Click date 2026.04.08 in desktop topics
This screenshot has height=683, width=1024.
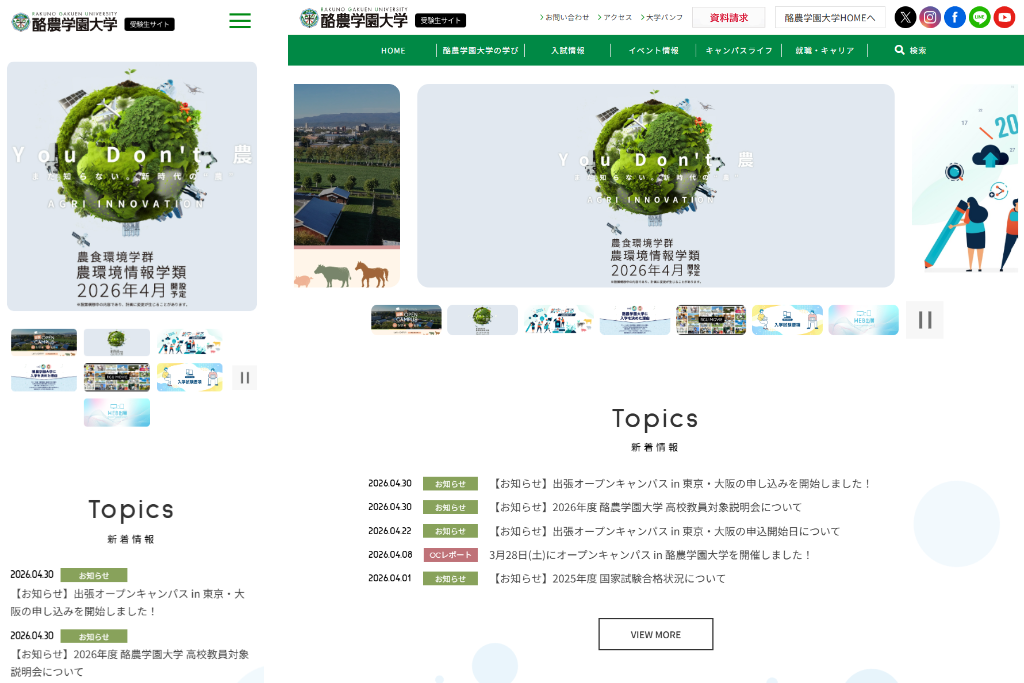tap(390, 555)
